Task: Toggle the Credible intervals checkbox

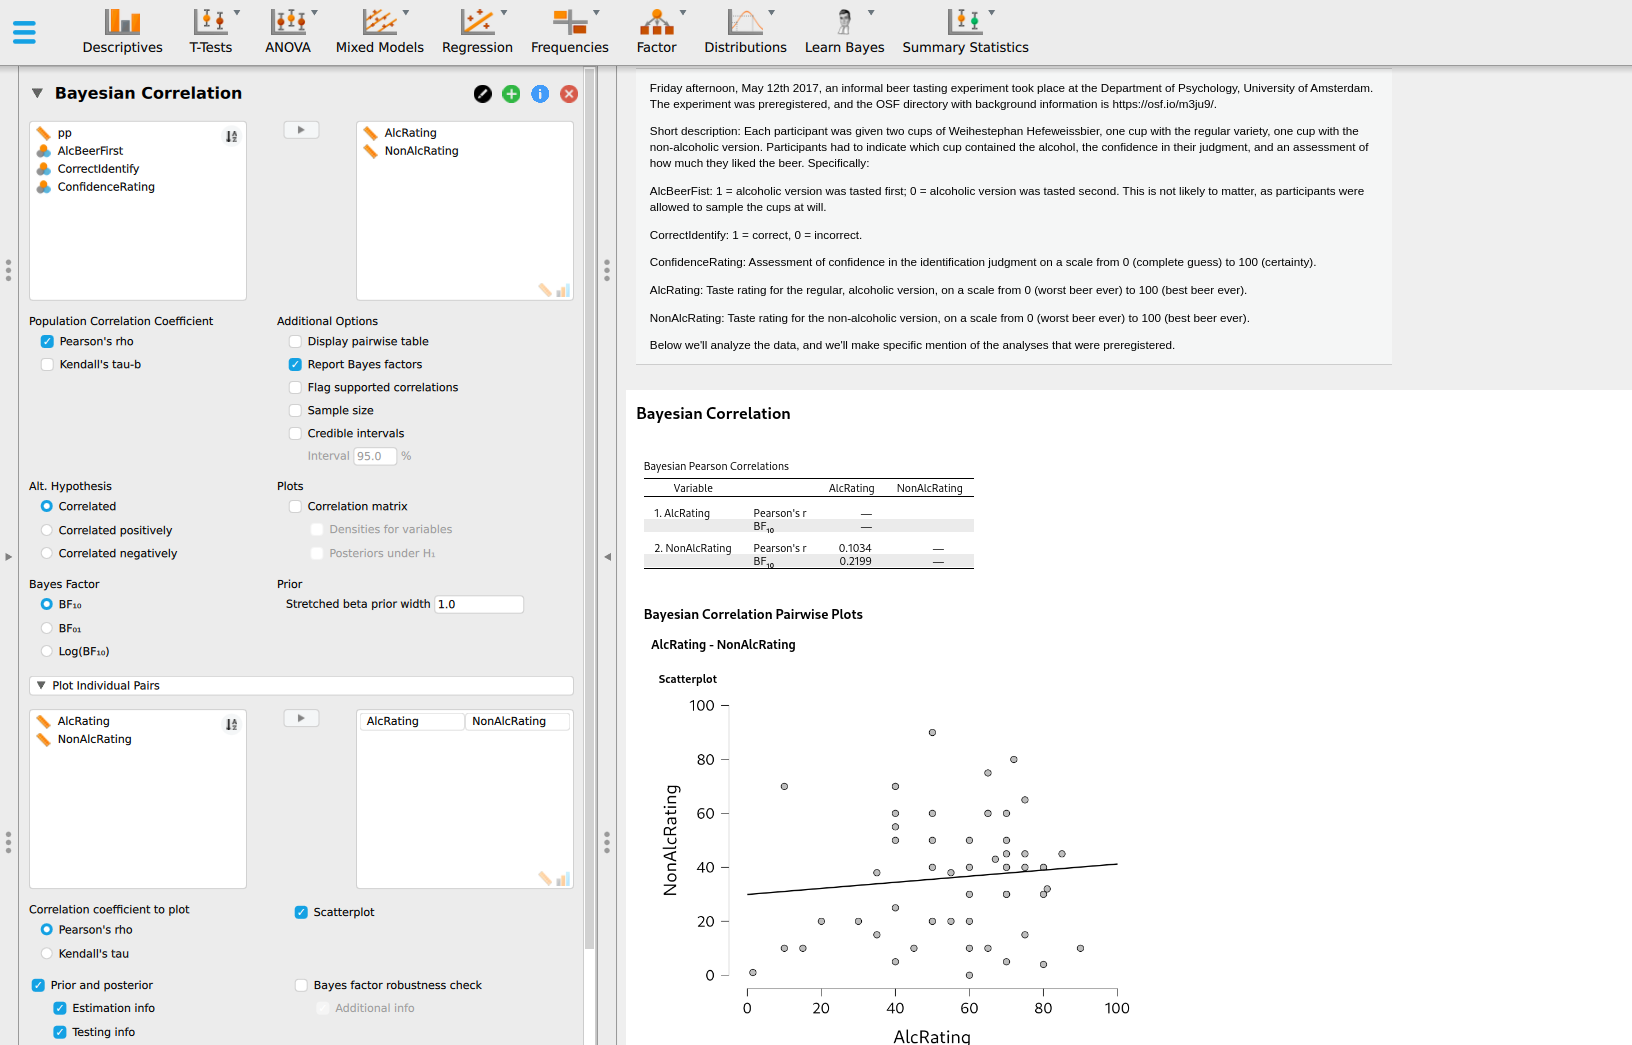Action: click(296, 434)
